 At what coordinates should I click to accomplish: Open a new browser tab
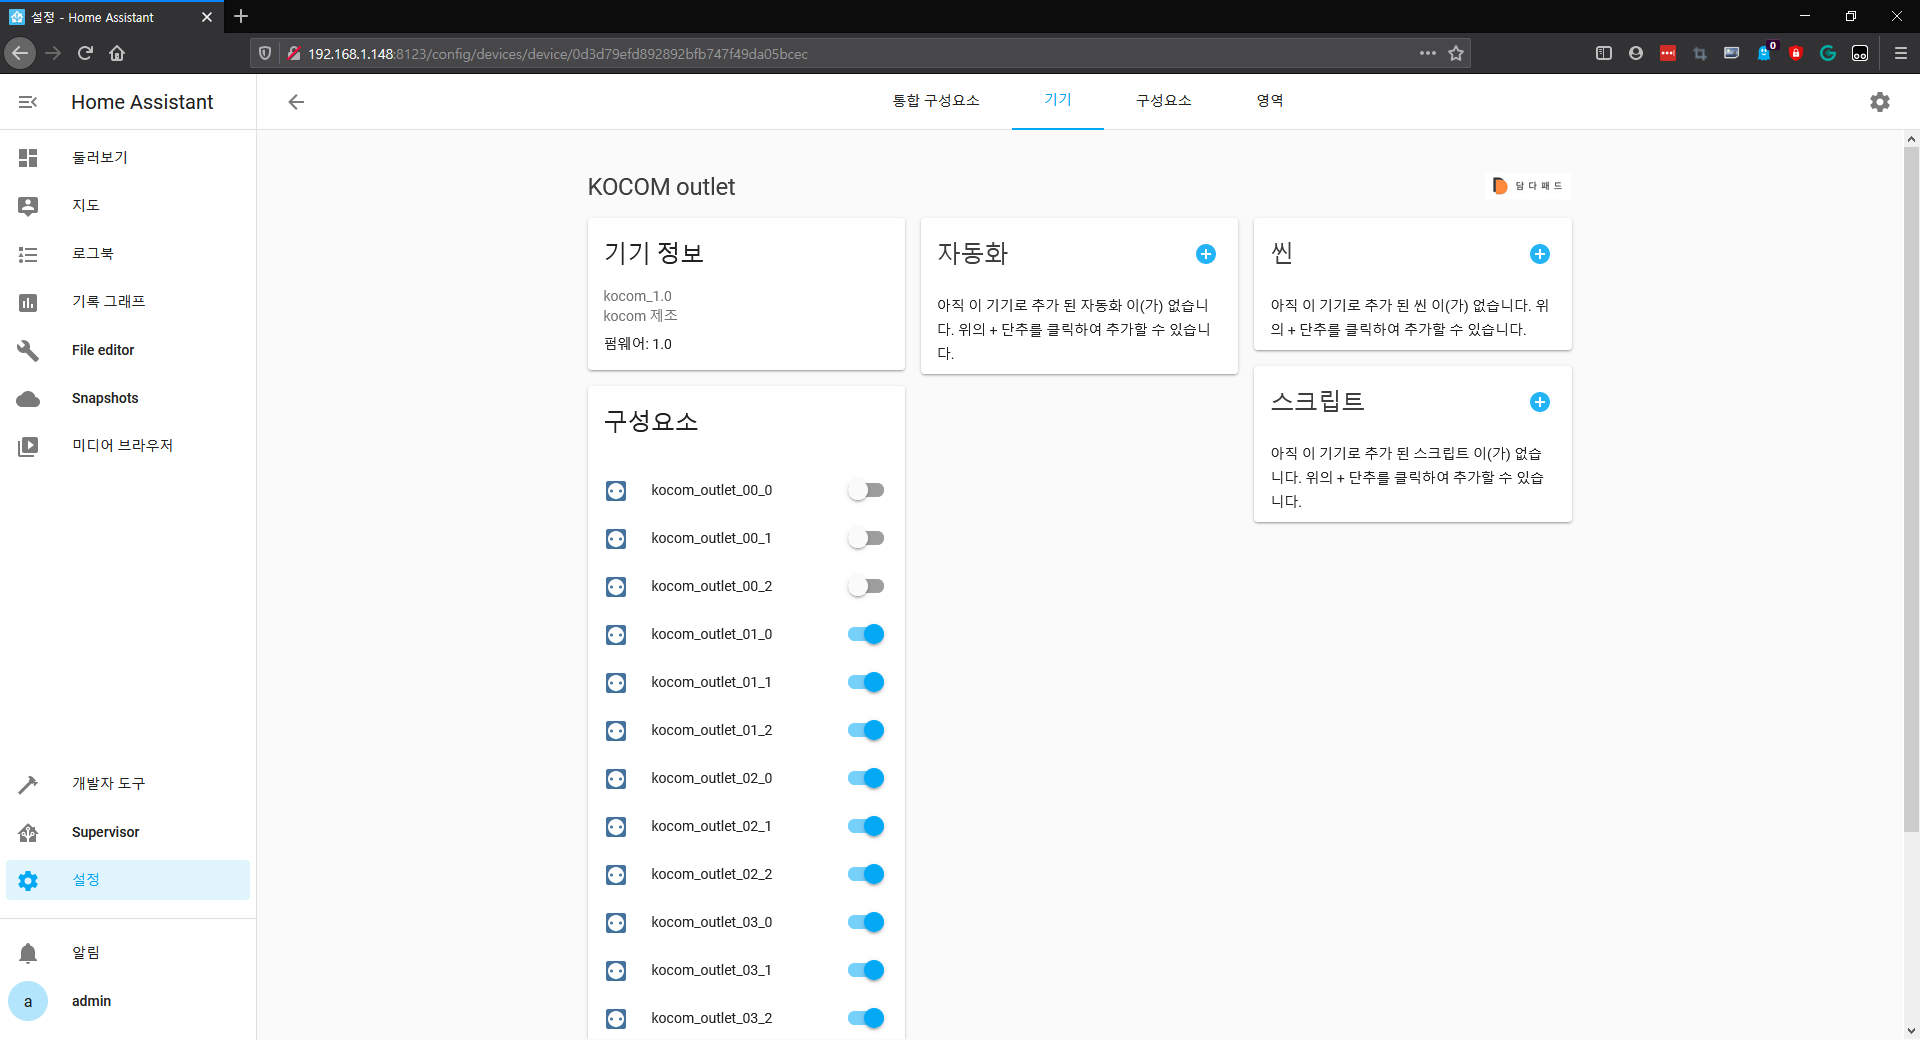point(241,16)
